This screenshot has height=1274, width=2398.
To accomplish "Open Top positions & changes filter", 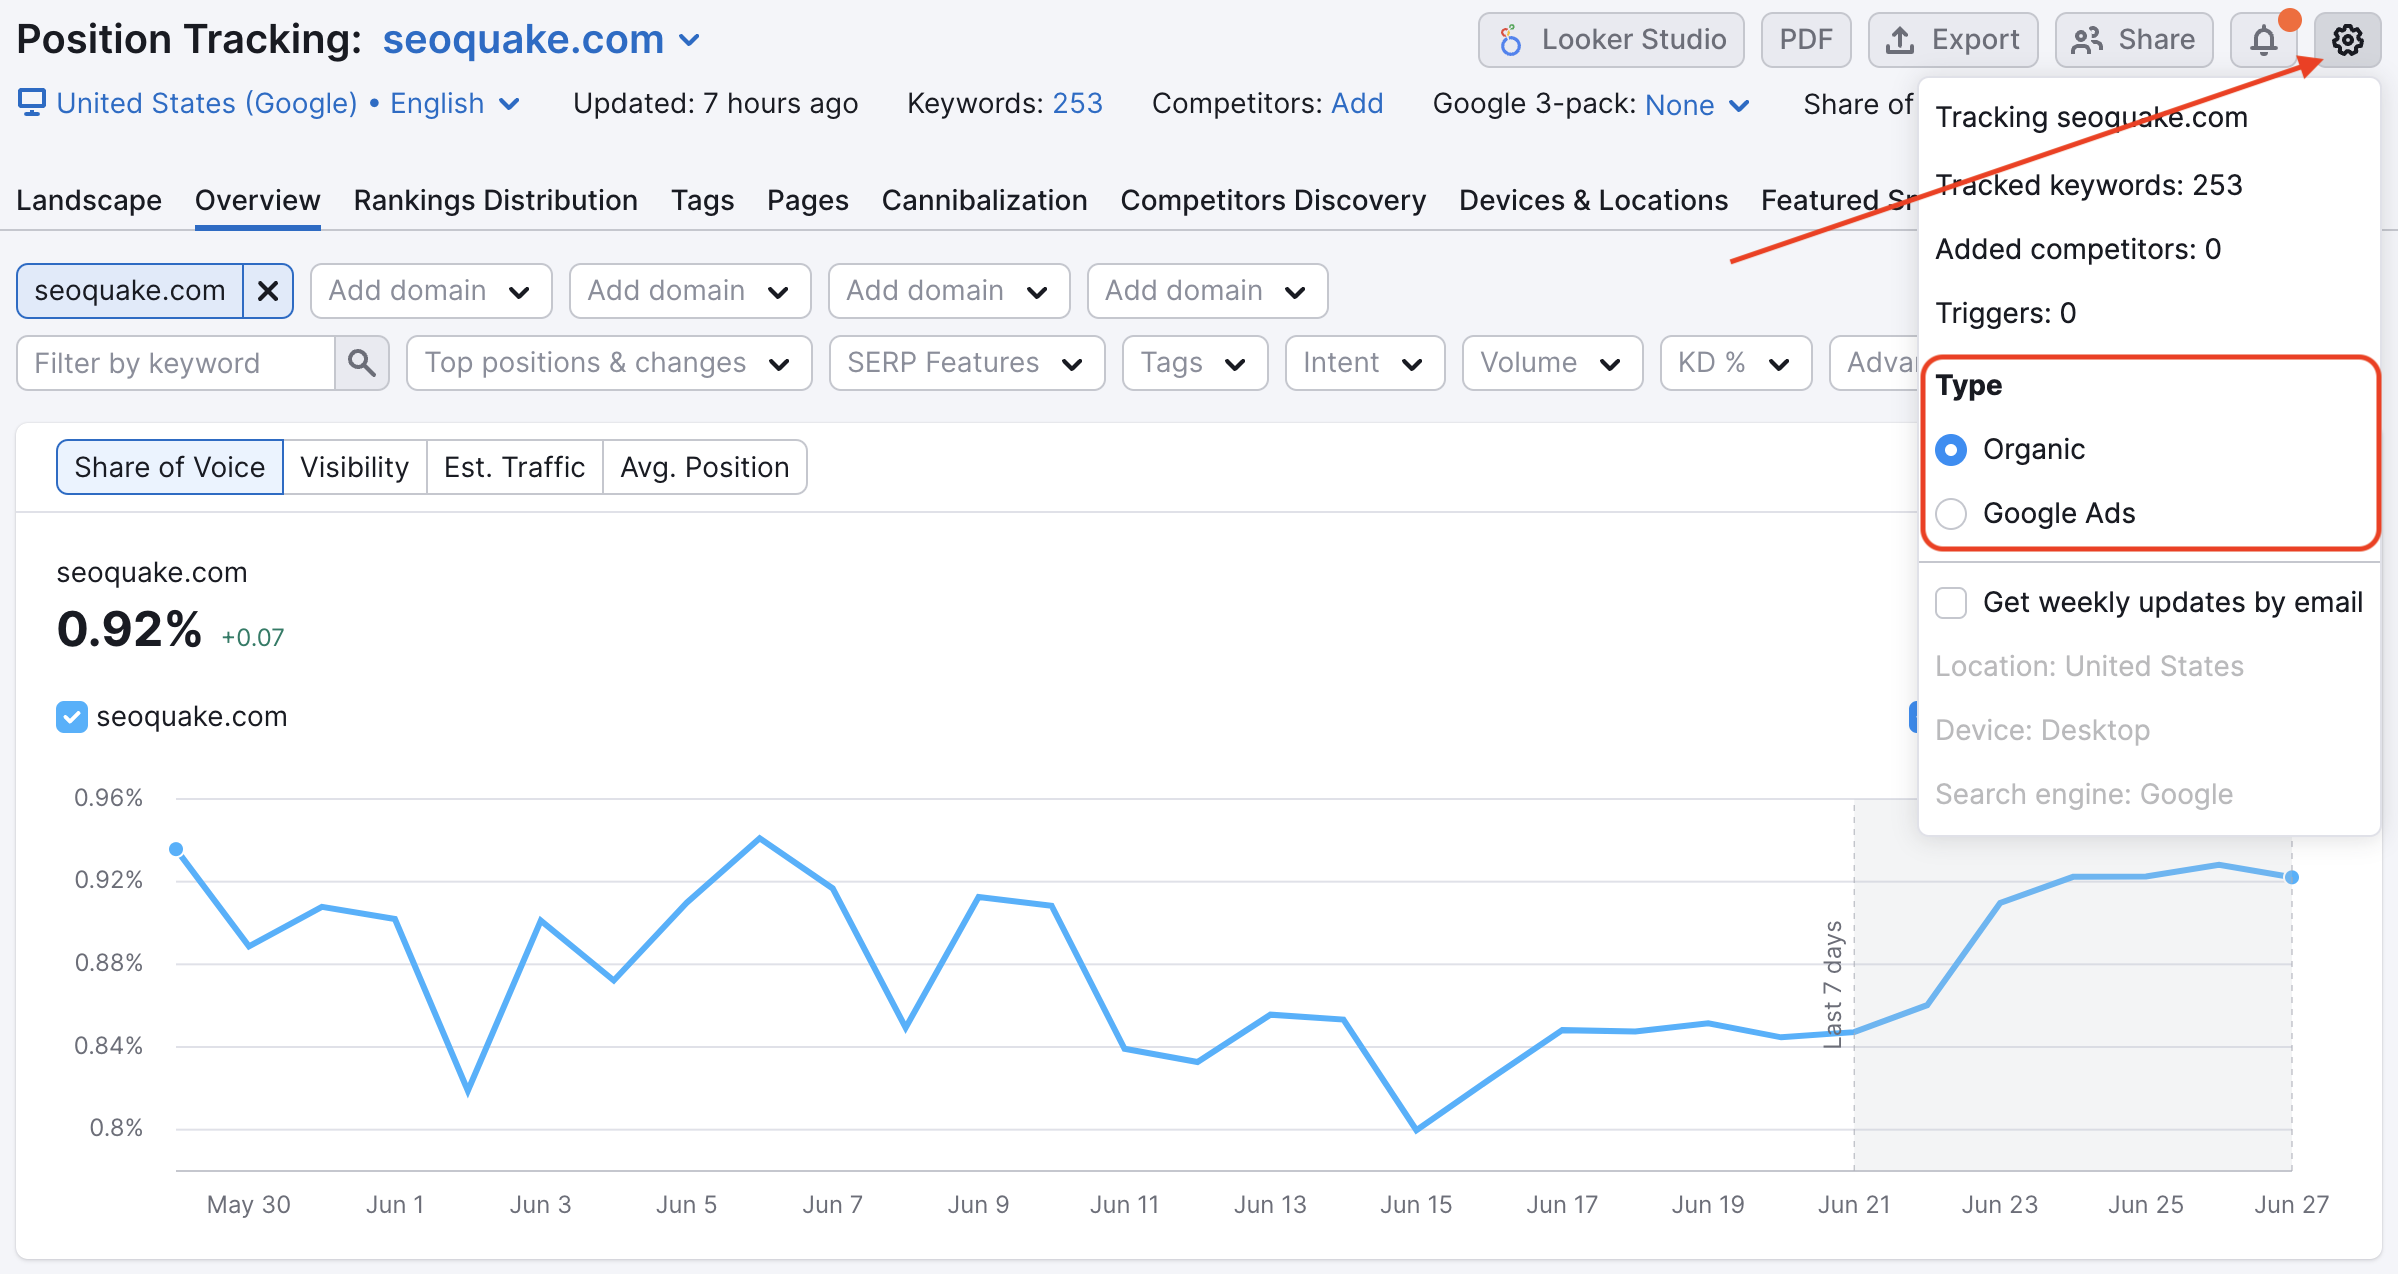I will point(609,363).
